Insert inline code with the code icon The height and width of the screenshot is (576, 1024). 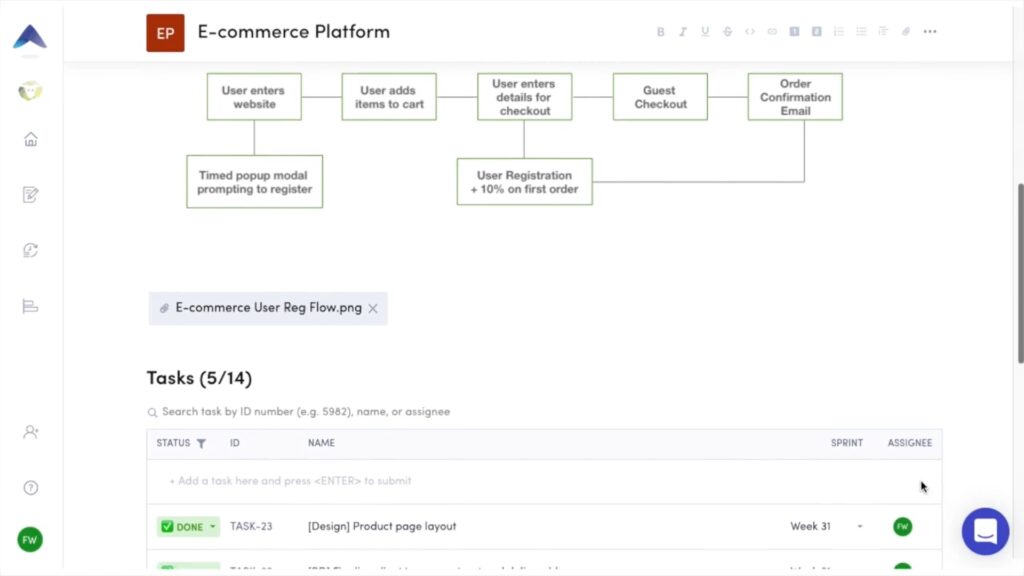pos(750,31)
